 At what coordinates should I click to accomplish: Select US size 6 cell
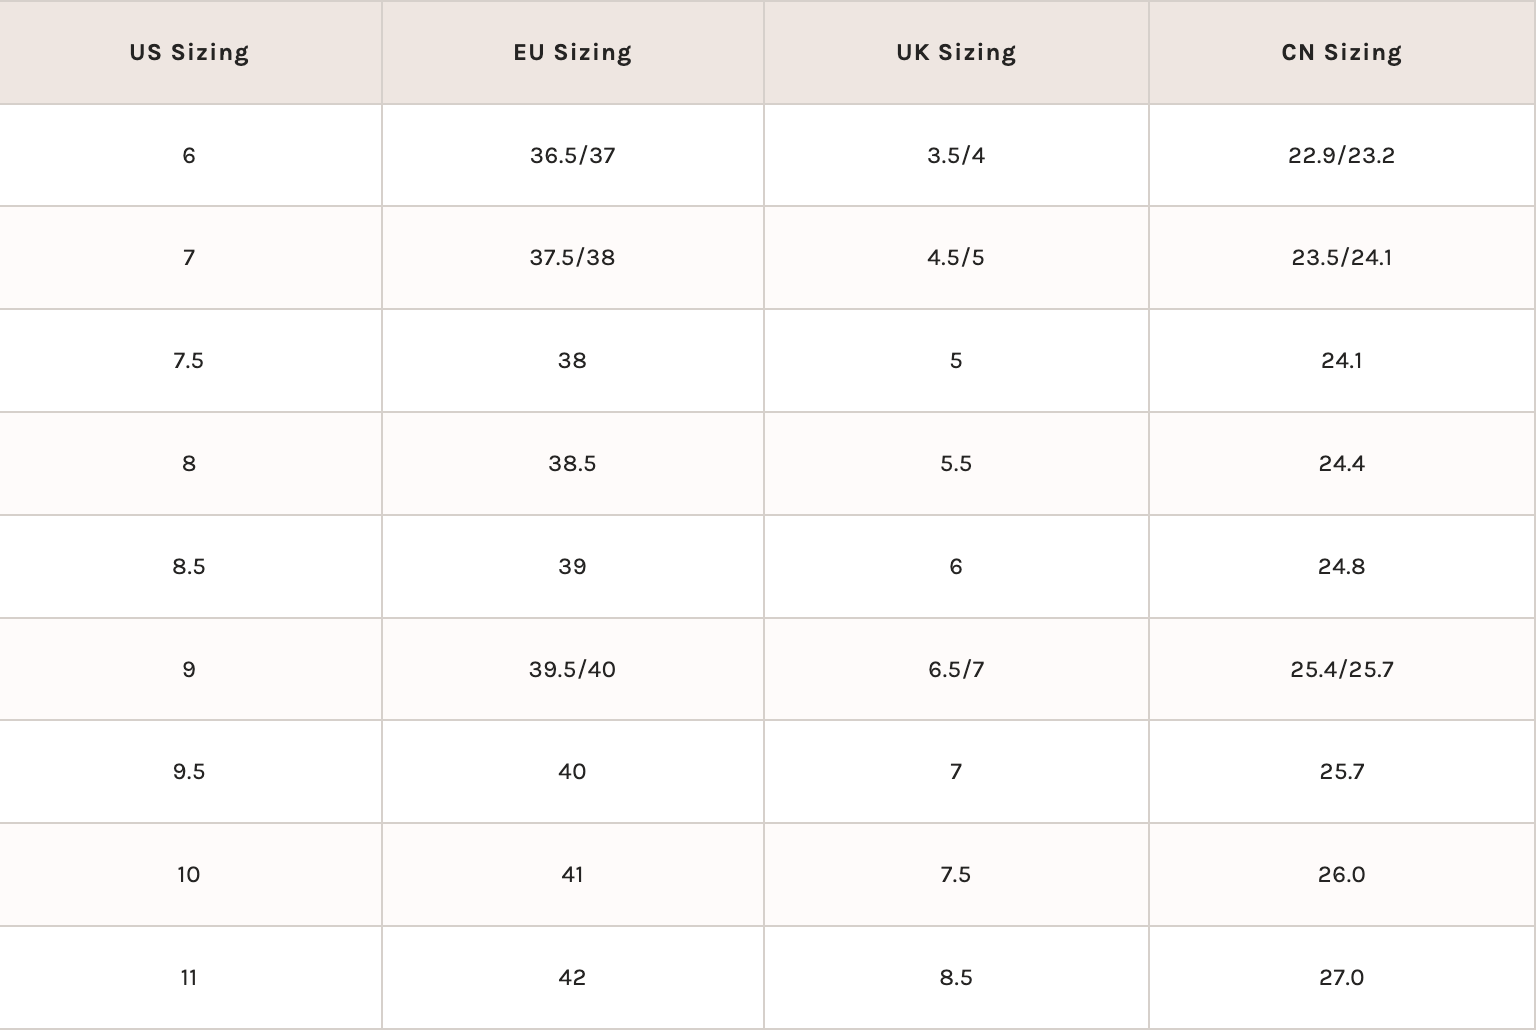click(x=189, y=155)
